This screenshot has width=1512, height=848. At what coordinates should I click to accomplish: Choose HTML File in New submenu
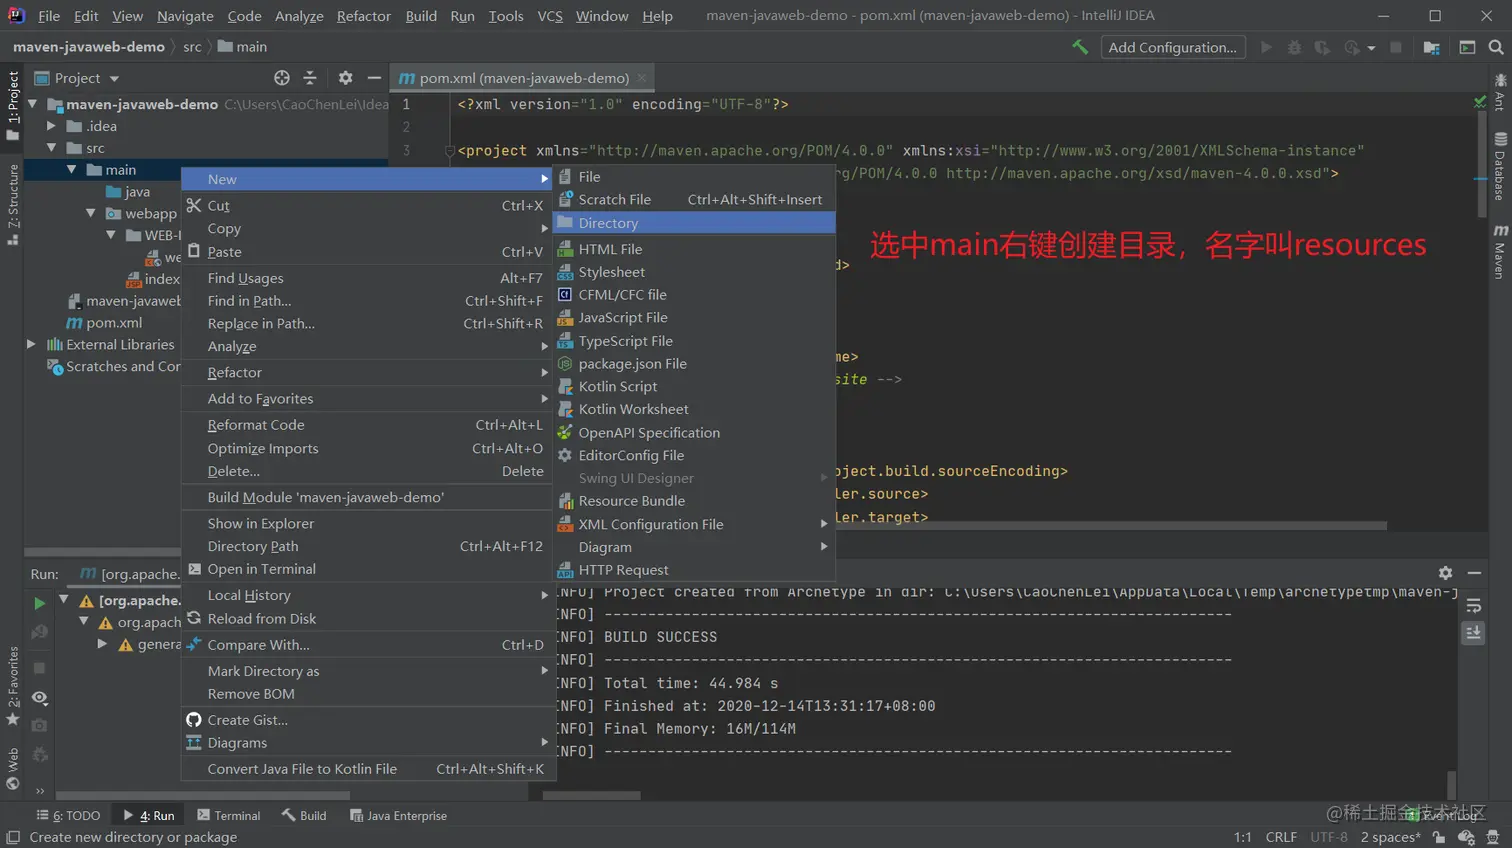pyautogui.click(x=694, y=249)
